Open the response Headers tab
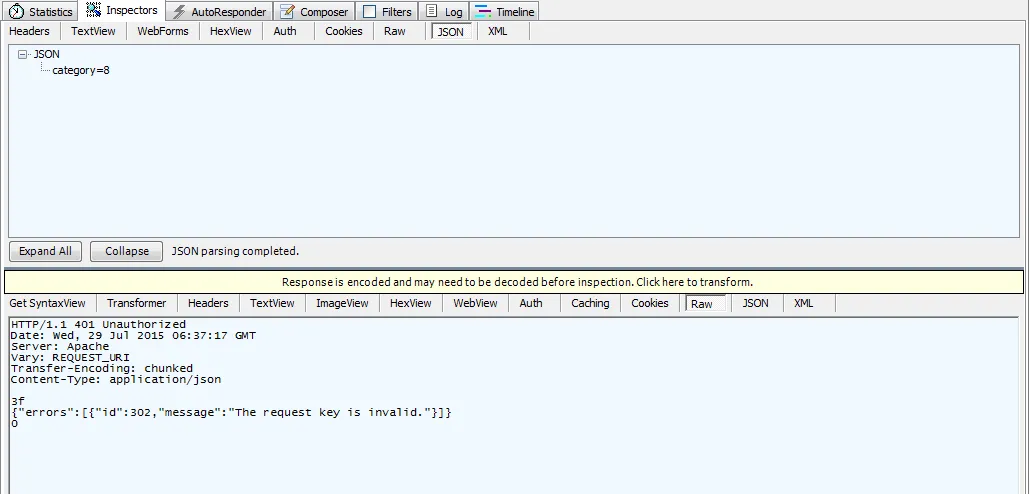The height and width of the screenshot is (494, 1030). (208, 303)
